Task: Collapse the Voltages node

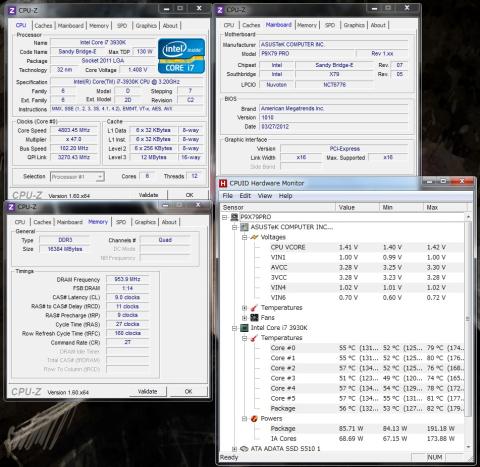Action: pyautogui.click(x=244, y=237)
